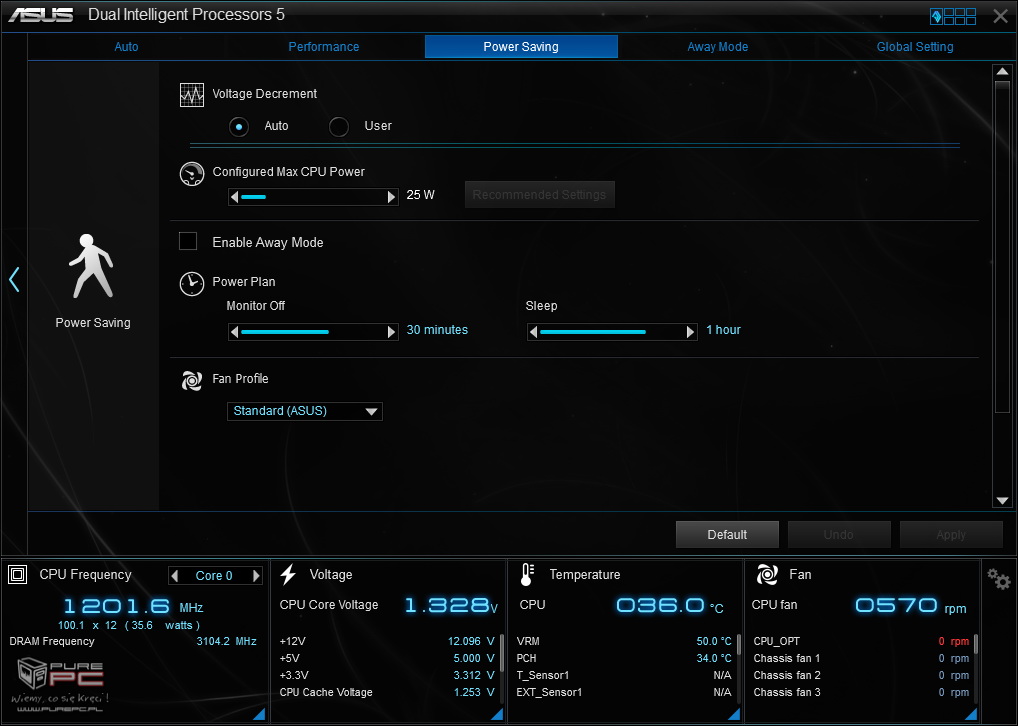Image resolution: width=1018 pixels, height=726 pixels.
Task: Click the Monitor Off slider track
Action: point(313,332)
